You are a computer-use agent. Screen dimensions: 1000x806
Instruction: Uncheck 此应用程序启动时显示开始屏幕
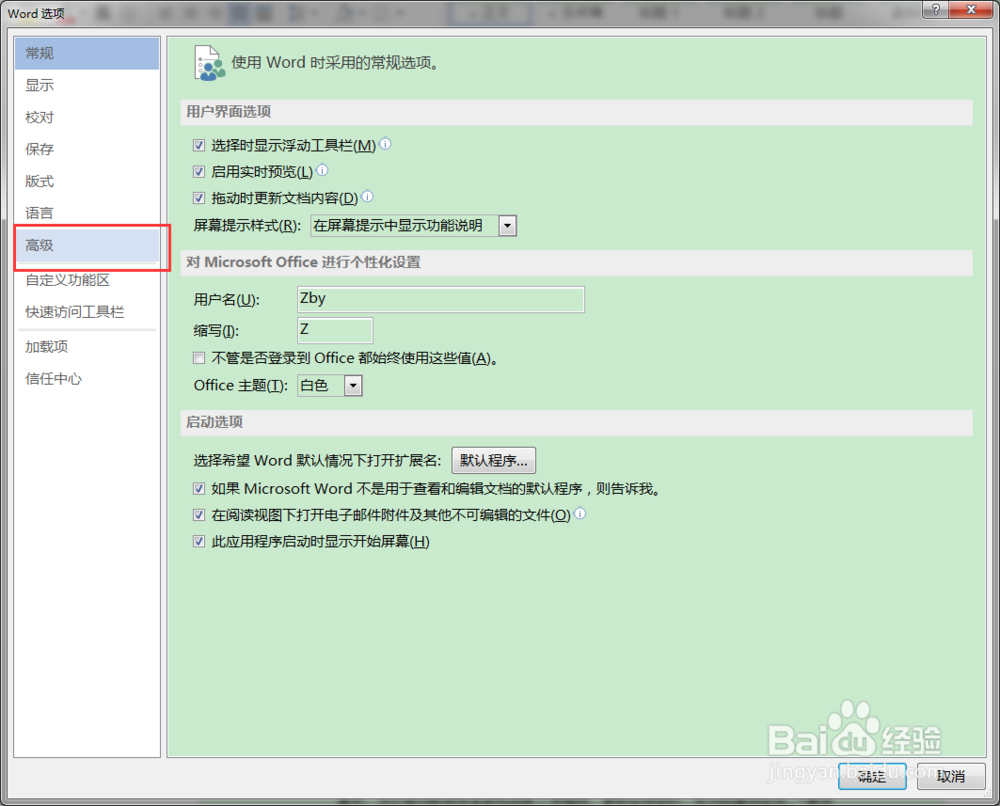(199, 540)
